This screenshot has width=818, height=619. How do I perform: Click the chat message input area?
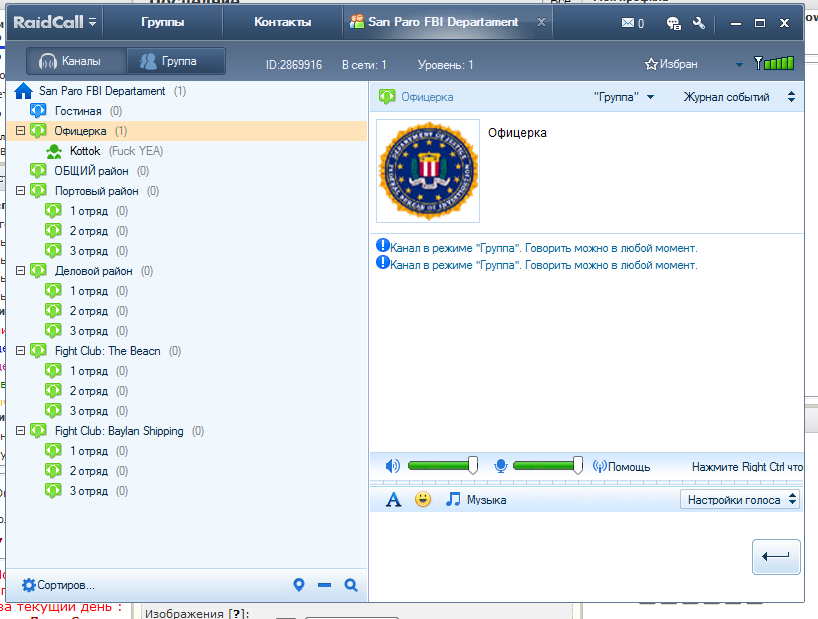(558, 555)
